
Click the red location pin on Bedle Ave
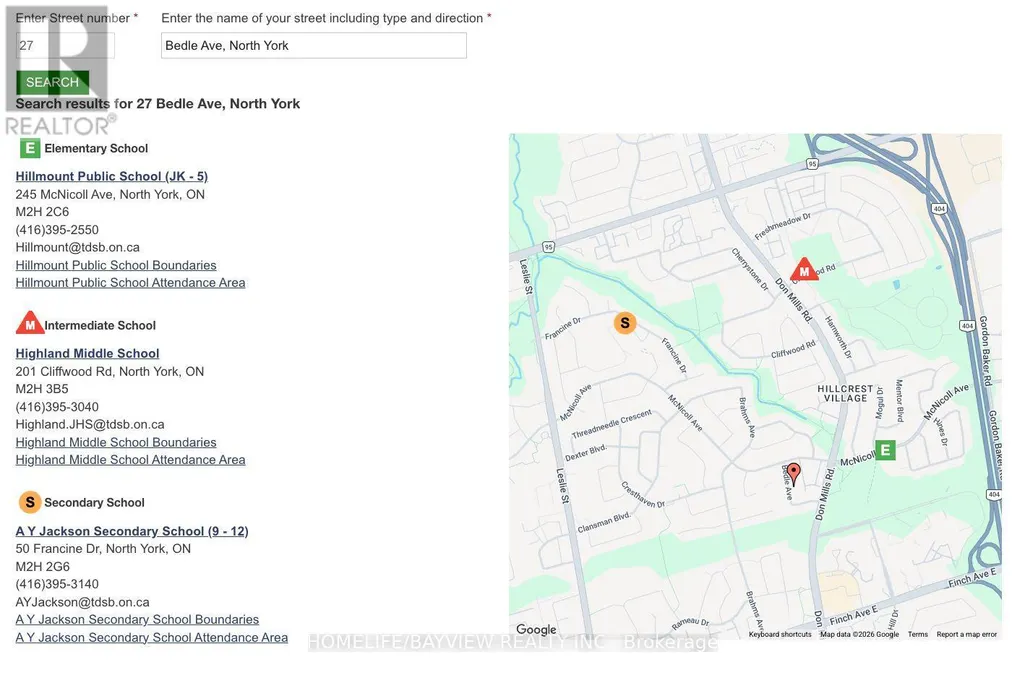pos(793,473)
